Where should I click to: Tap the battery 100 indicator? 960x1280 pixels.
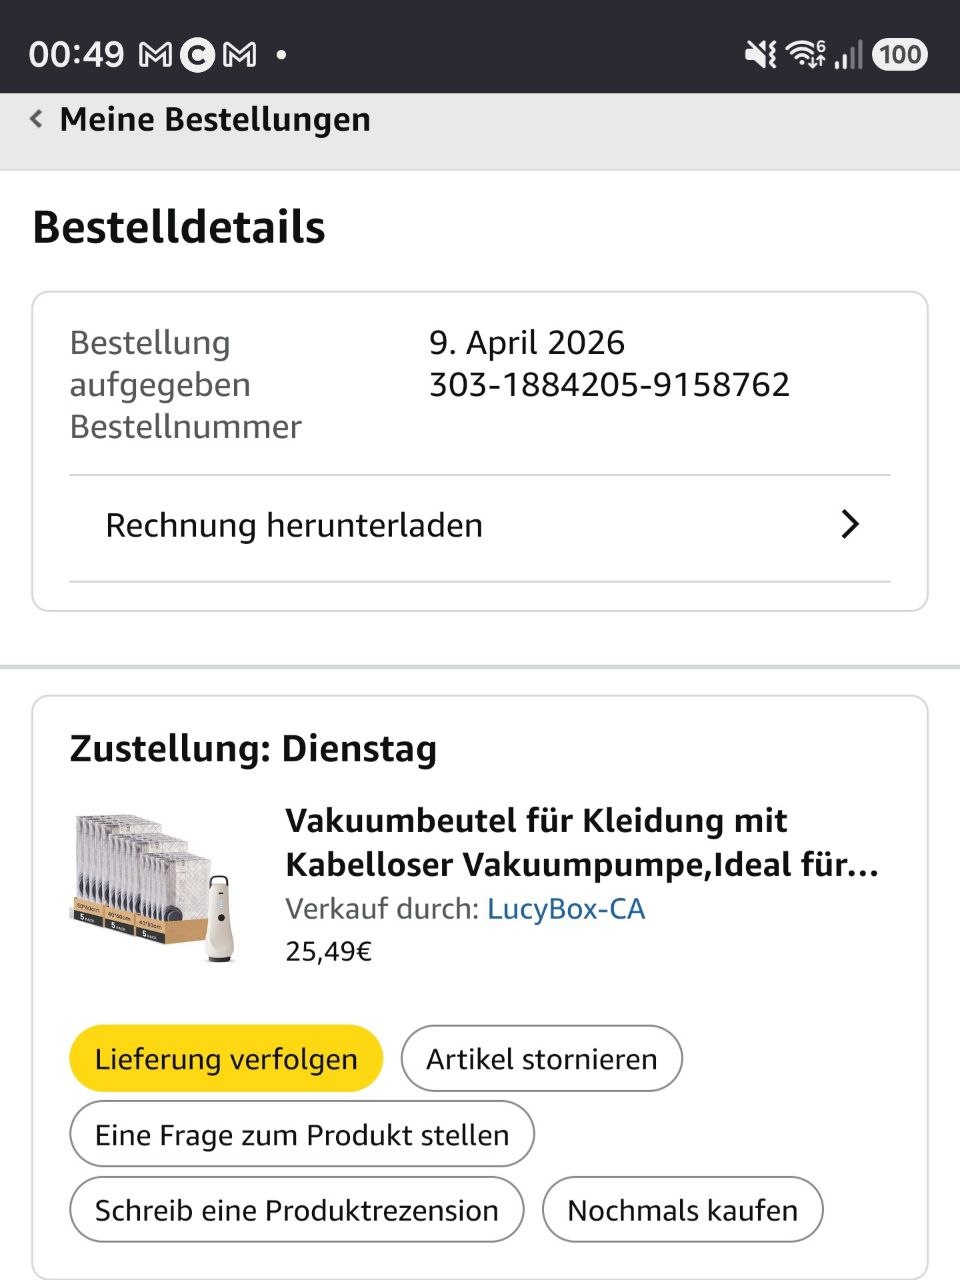[x=900, y=54]
